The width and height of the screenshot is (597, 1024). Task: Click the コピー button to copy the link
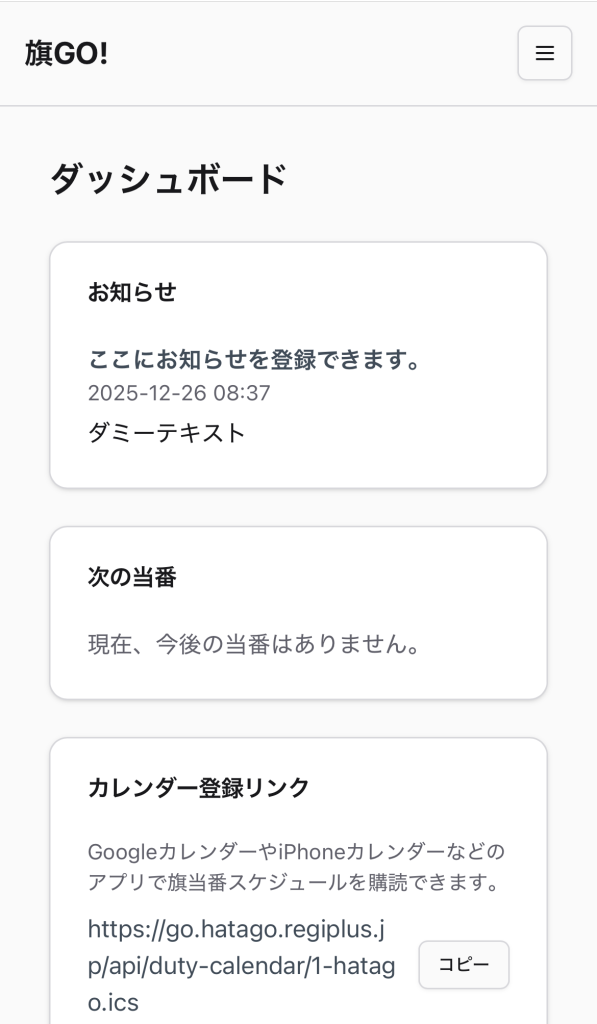click(464, 965)
